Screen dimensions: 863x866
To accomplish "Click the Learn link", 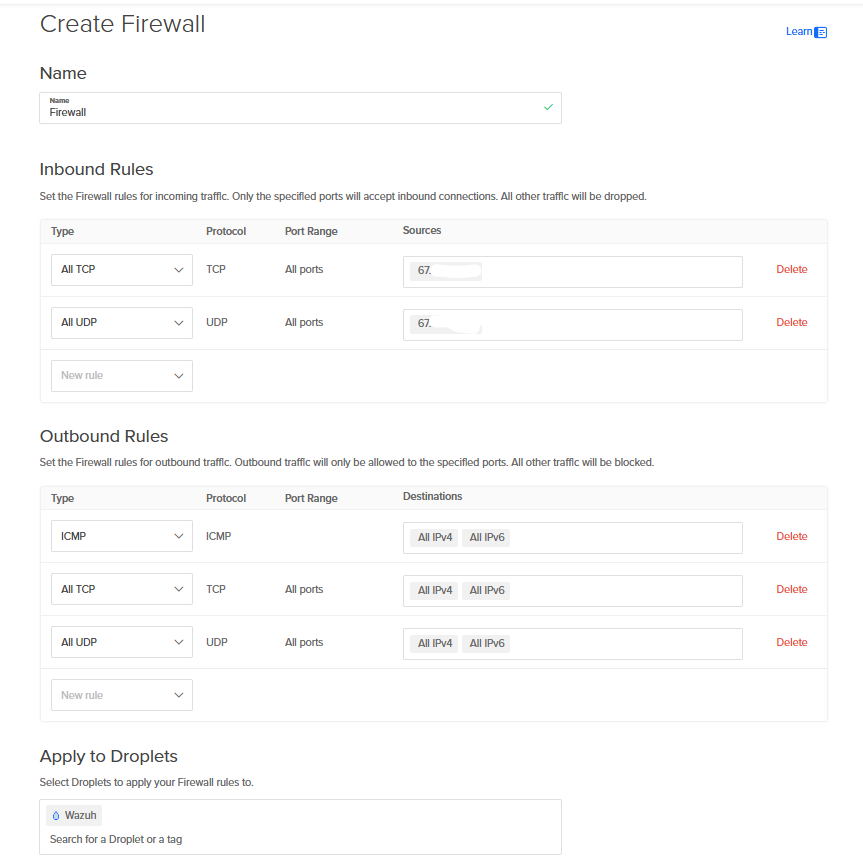I will (x=798, y=32).
